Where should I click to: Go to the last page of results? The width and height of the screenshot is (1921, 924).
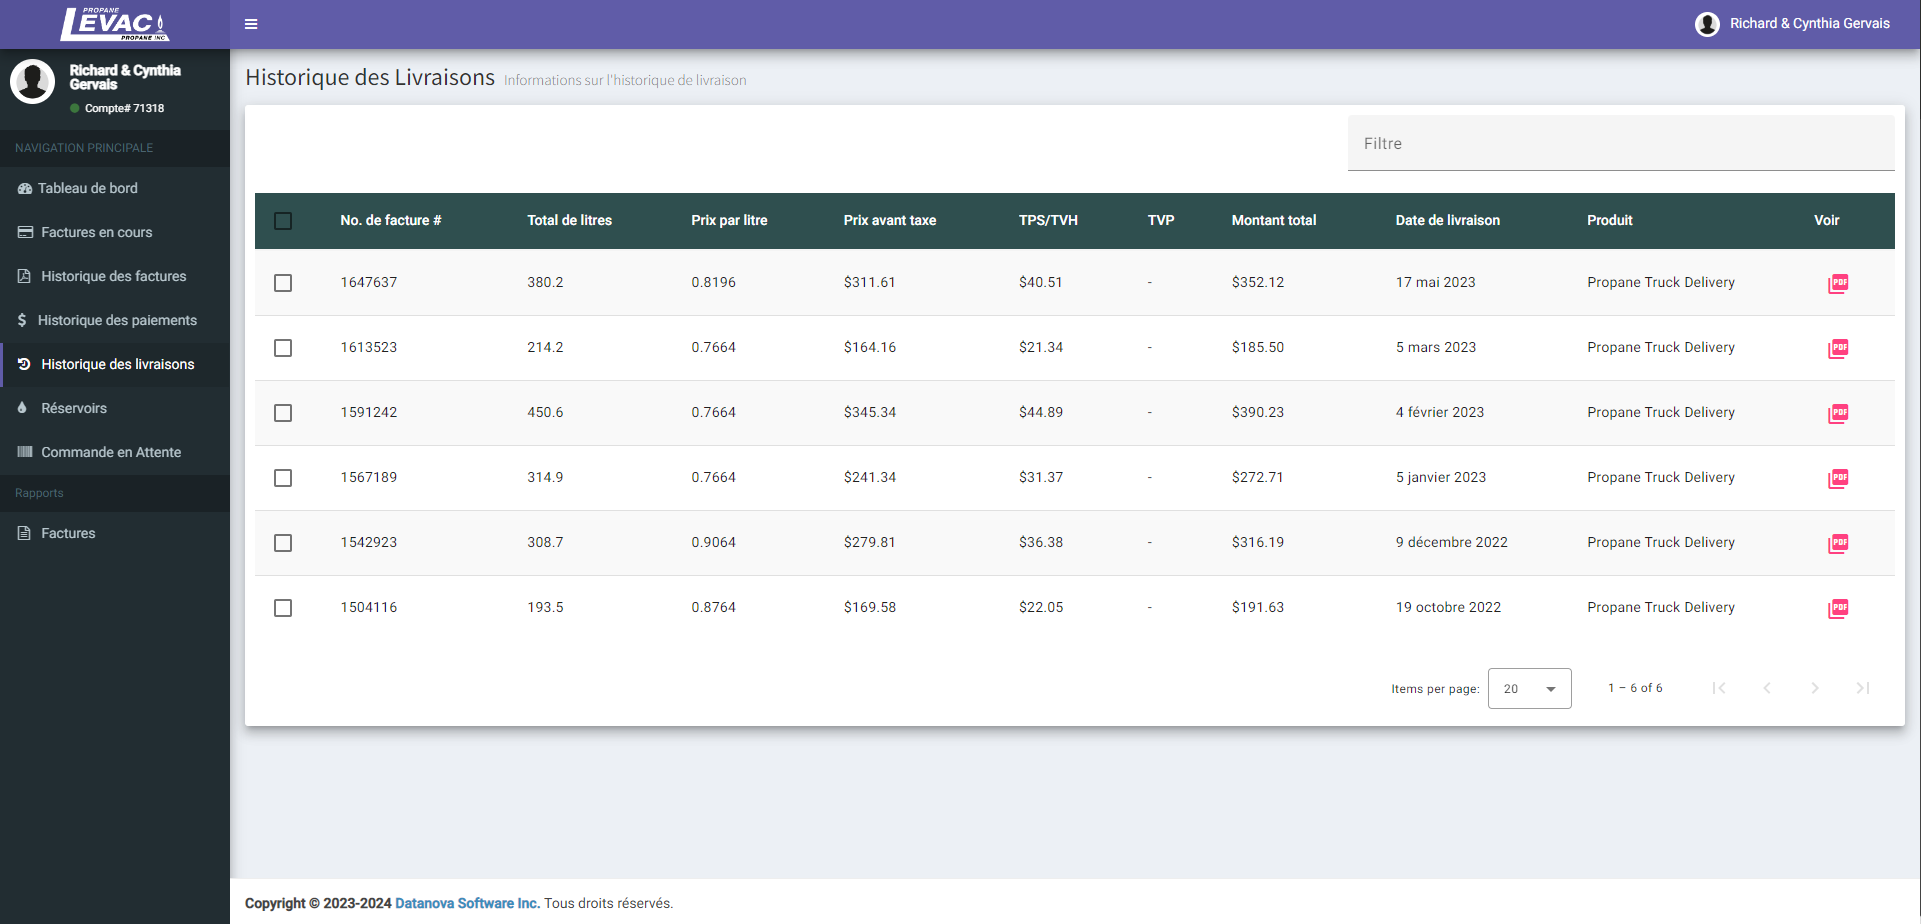click(1862, 688)
